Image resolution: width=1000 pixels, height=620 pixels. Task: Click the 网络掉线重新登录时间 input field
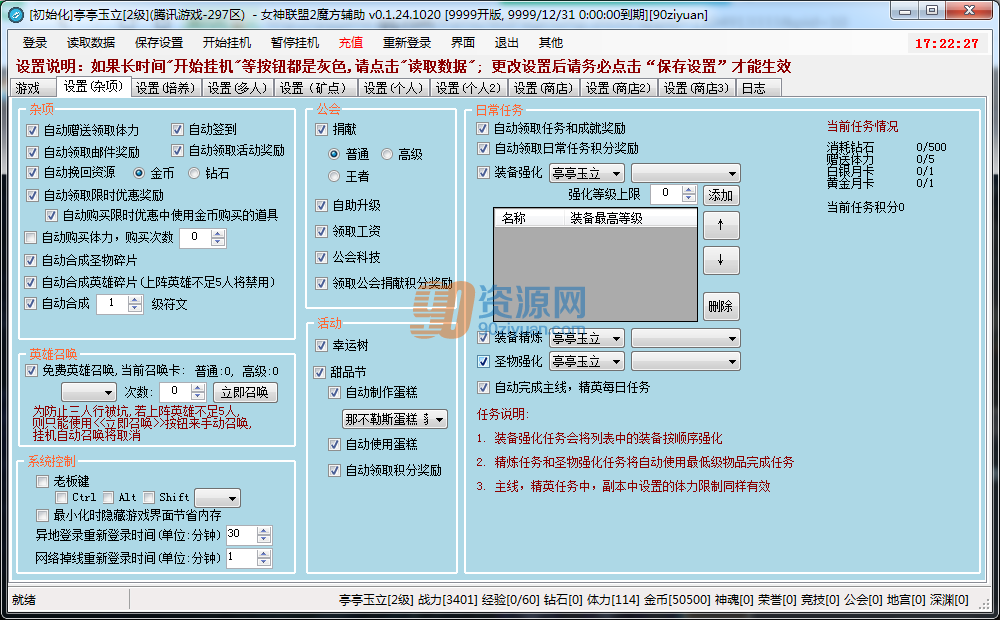click(x=242, y=557)
